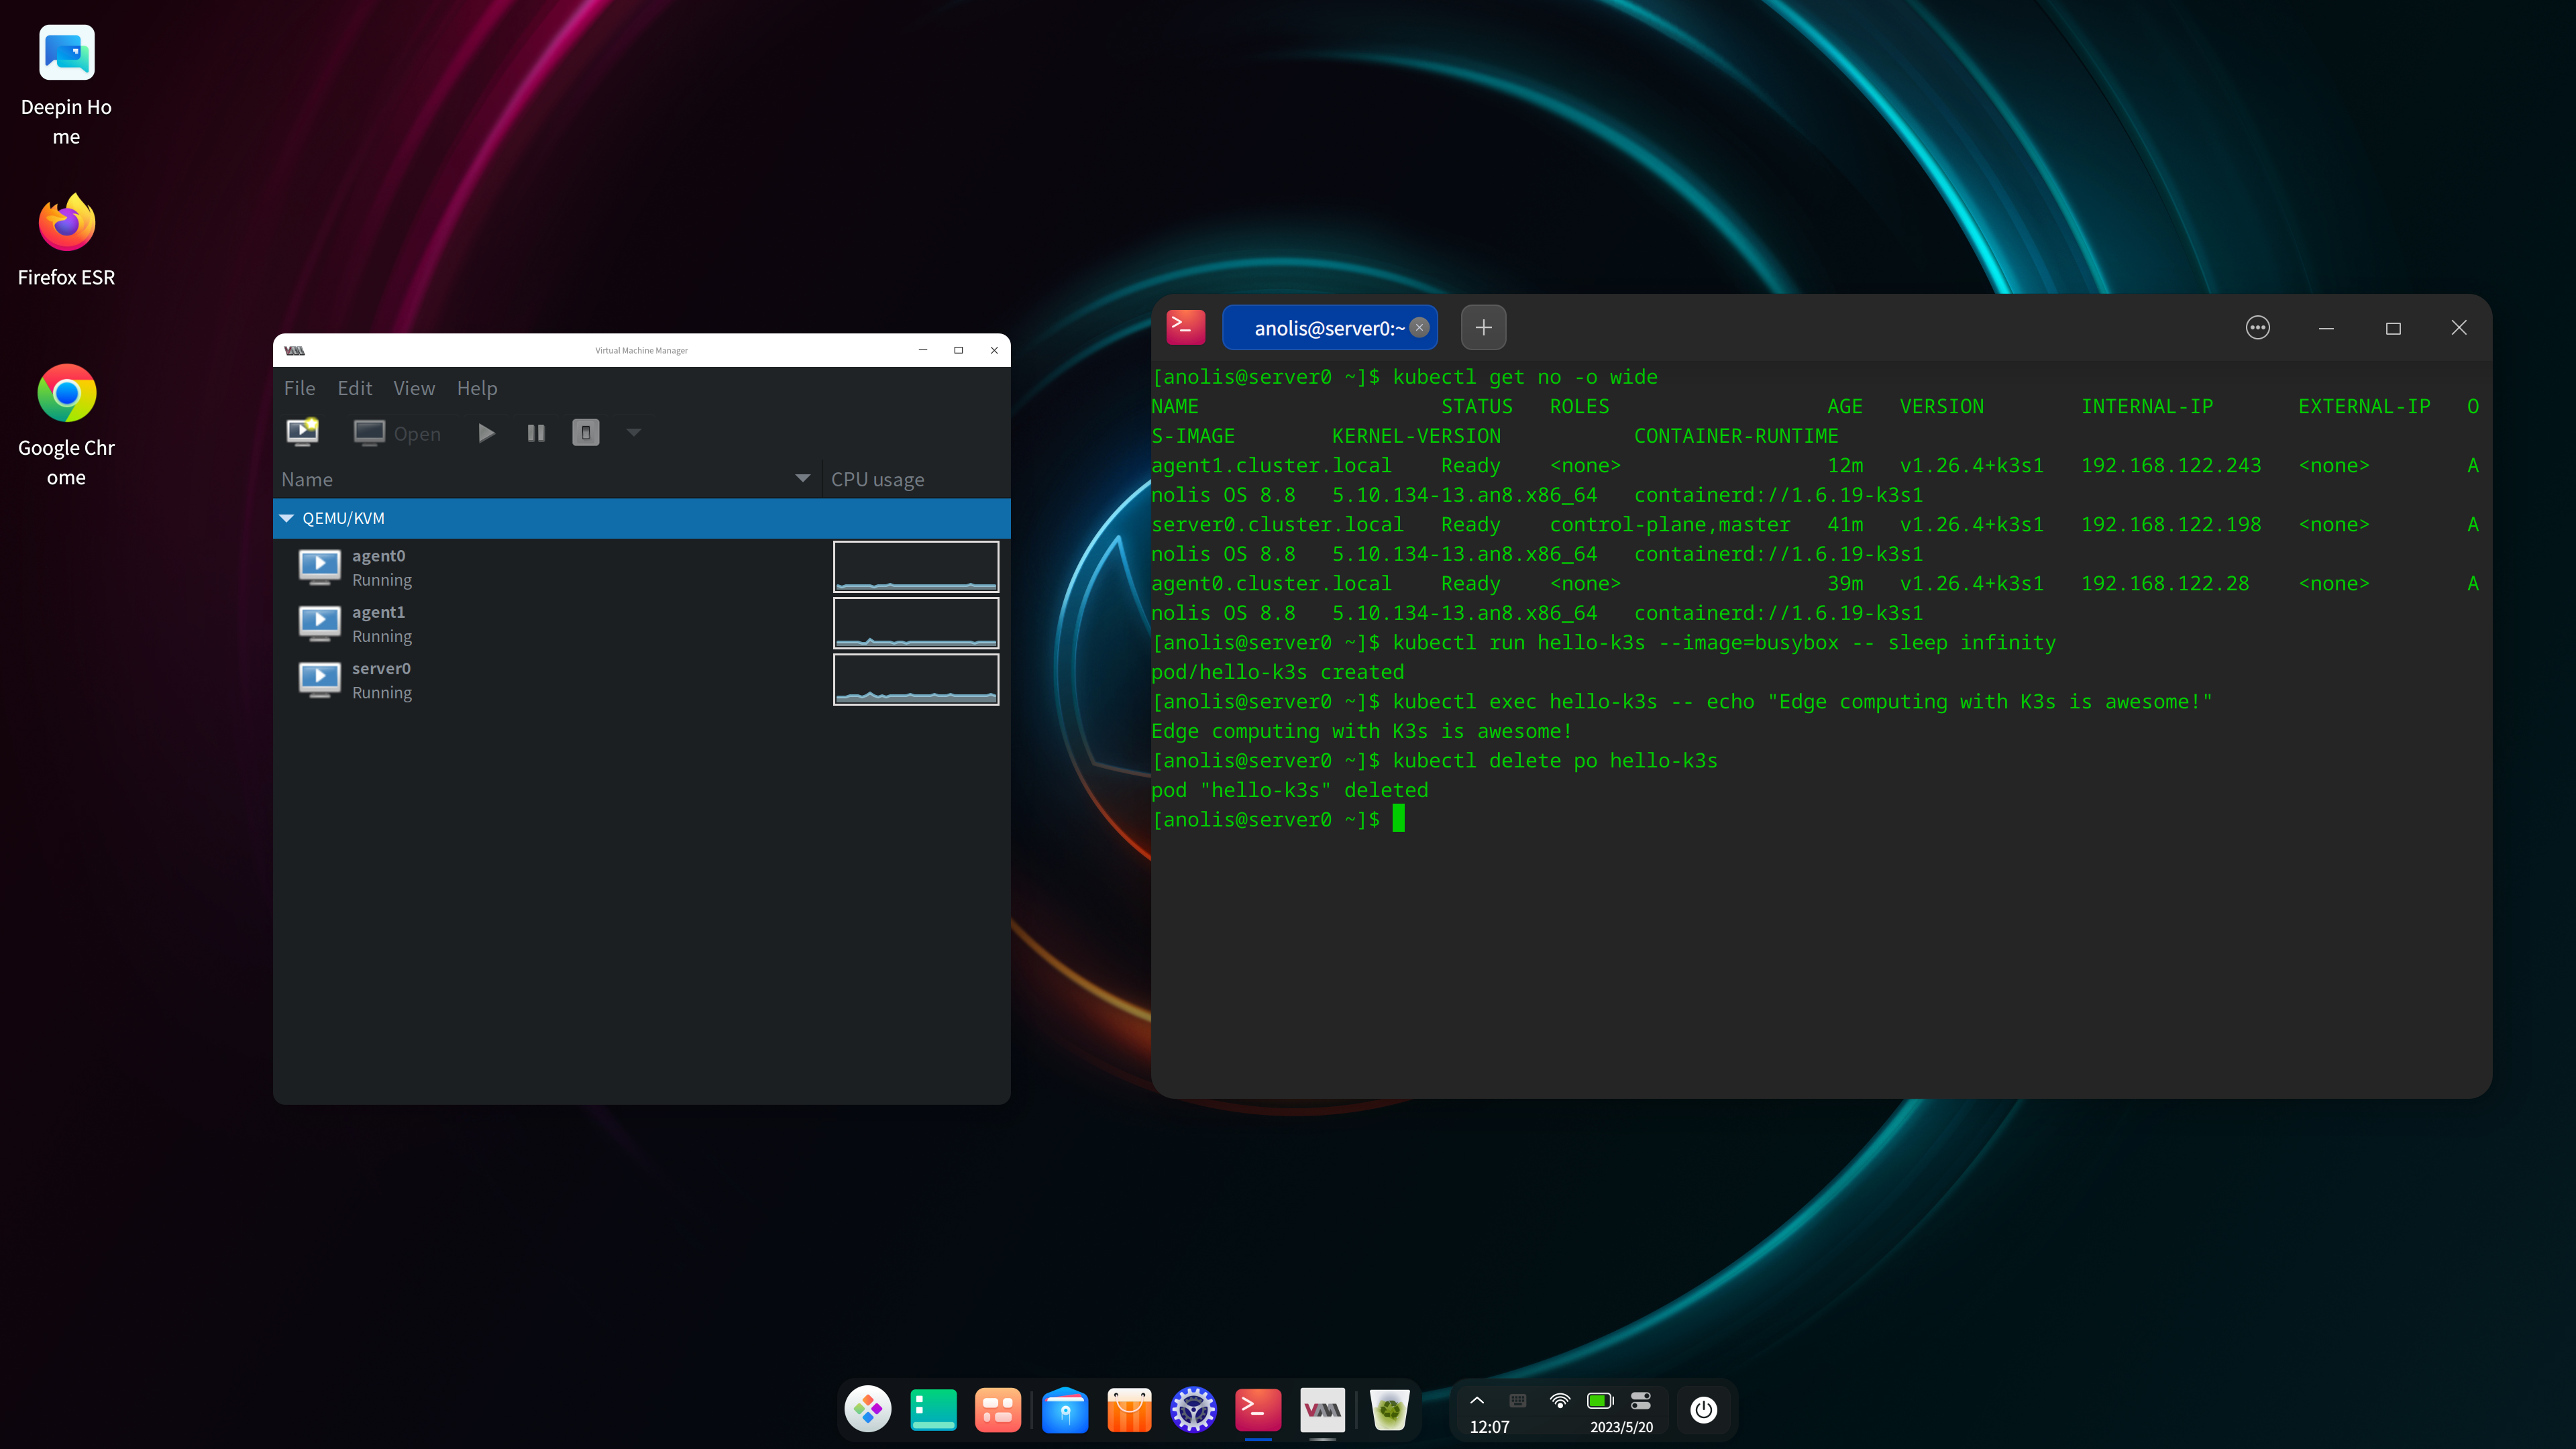Open the App Store from the dock
Screen dimensions: 2576x1449
[1129, 1409]
